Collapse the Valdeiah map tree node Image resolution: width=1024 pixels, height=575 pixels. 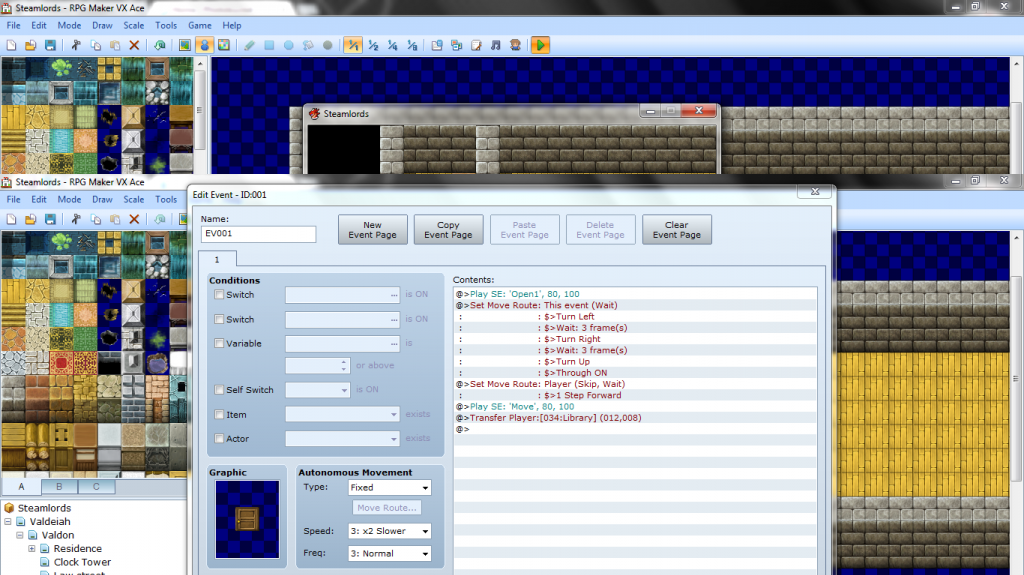[8, 521]
